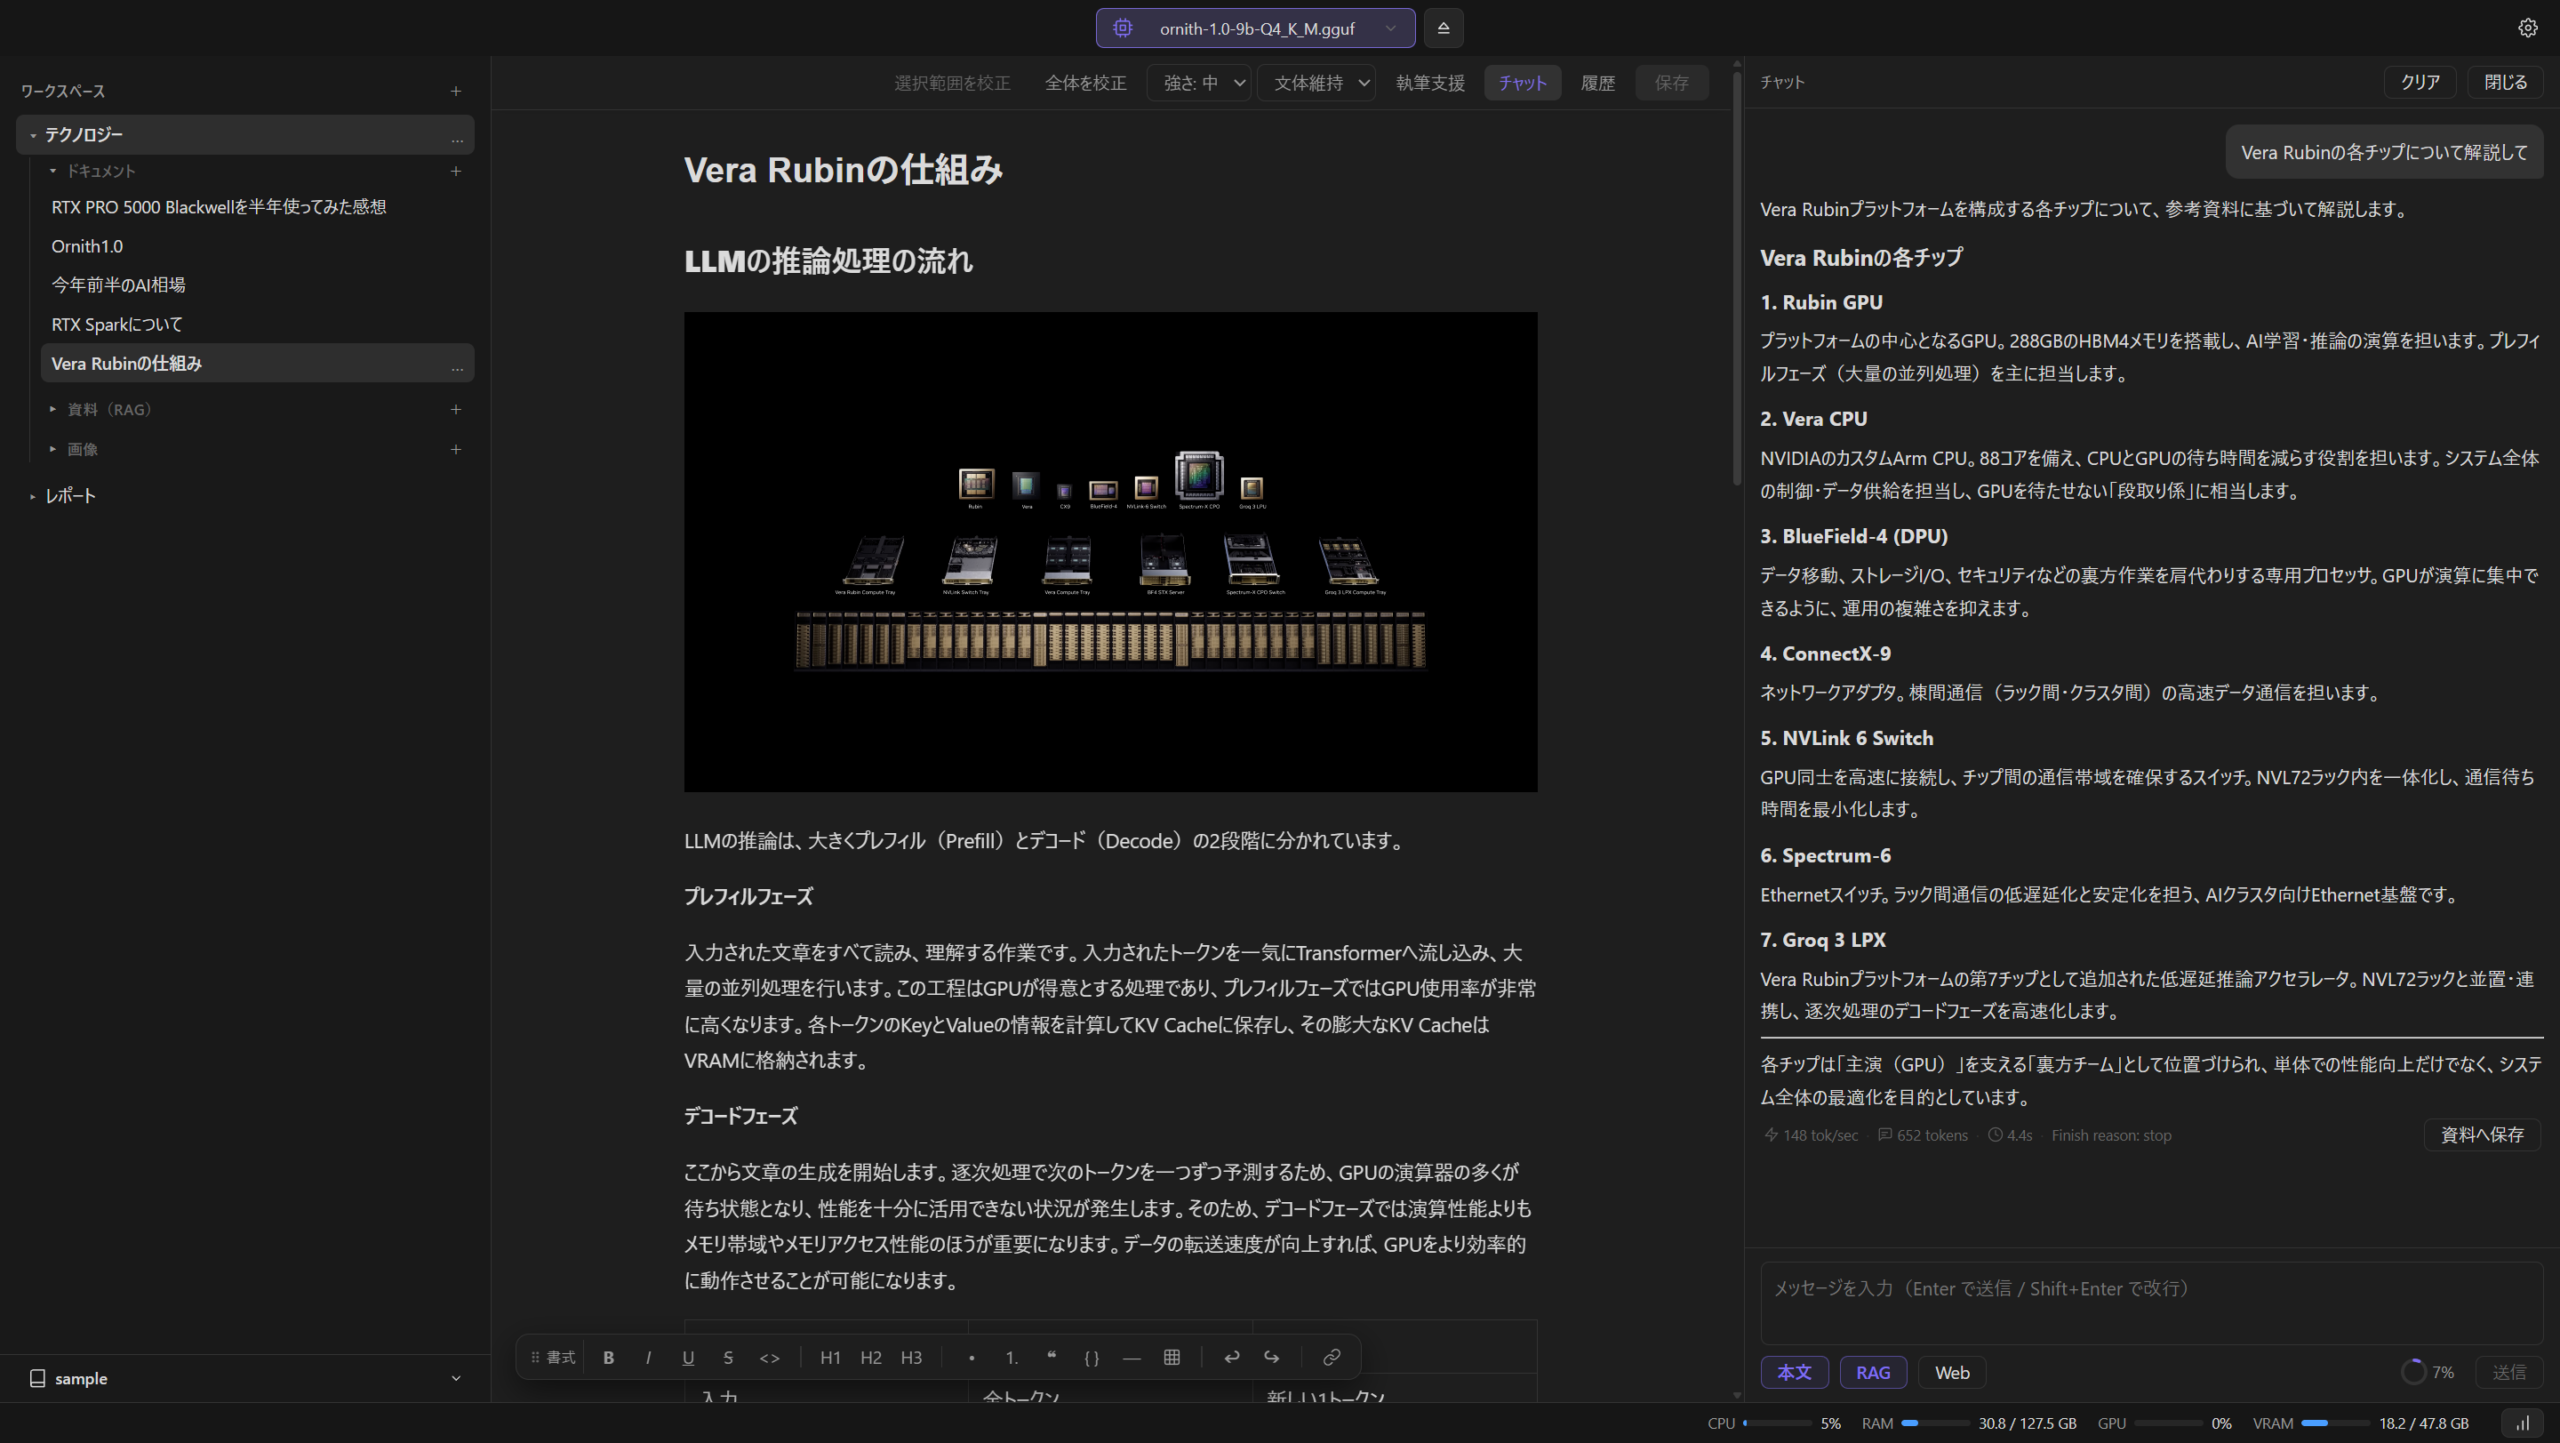The image size is (2560, 1443).
Task: Open the 履歴 tab
Action: coord(1598,83)
